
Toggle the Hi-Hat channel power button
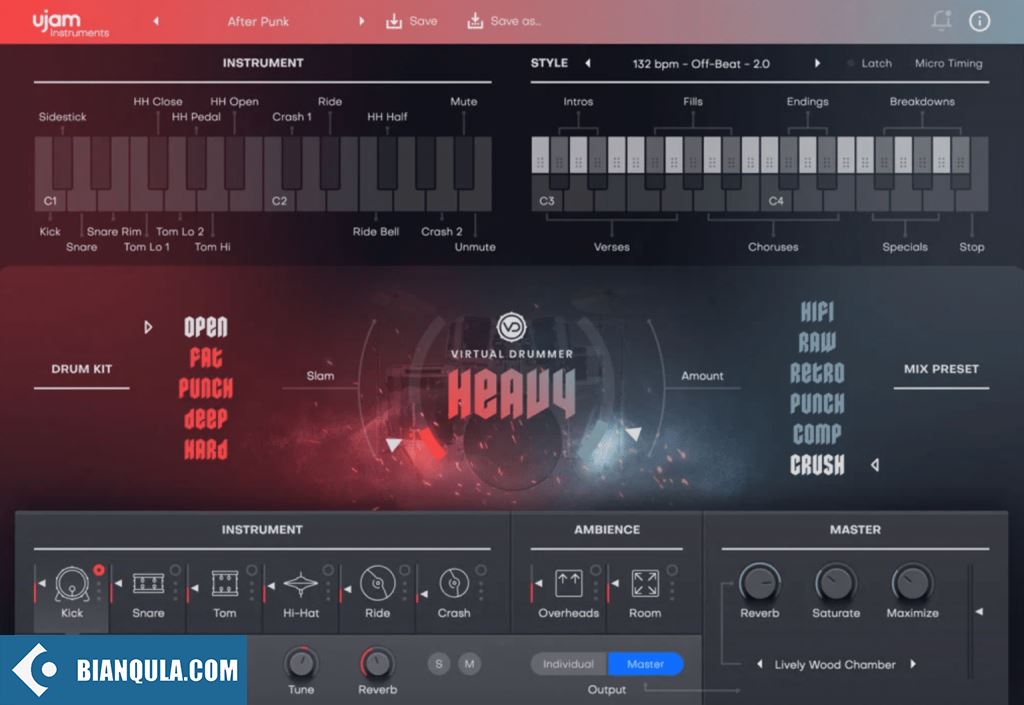click(x=328, y=570)
